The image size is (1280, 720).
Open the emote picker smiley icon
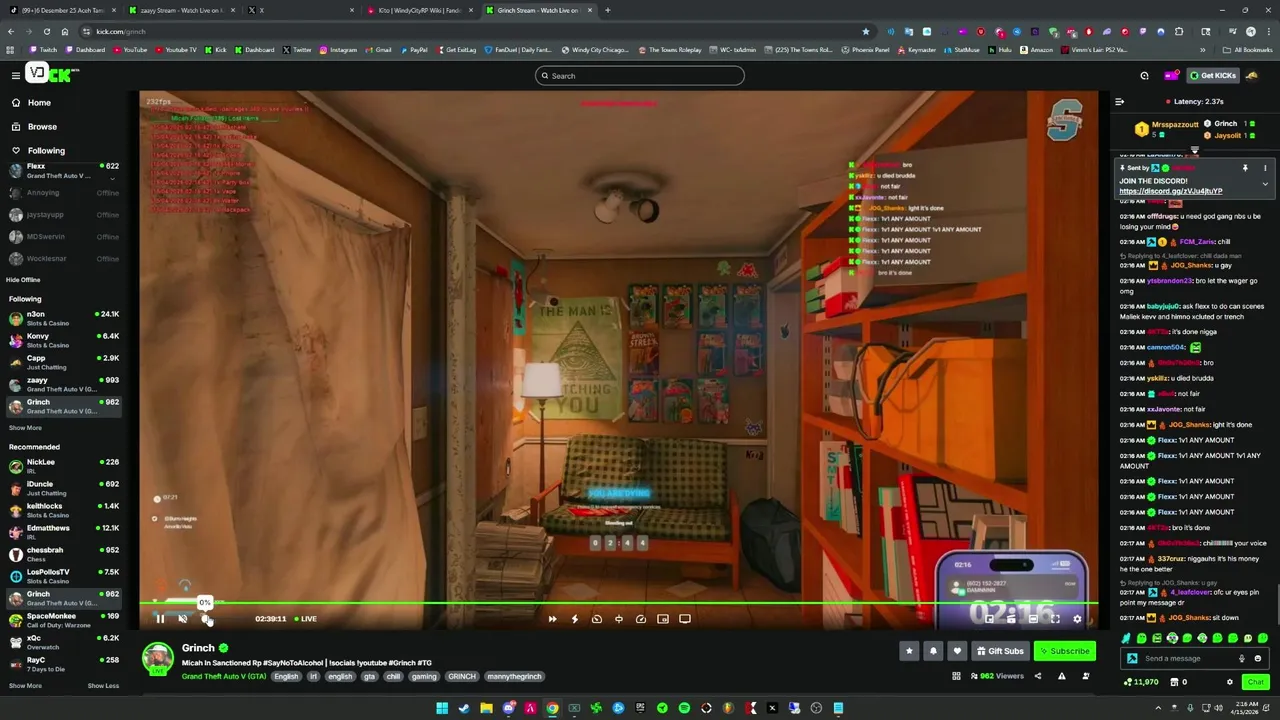(1258, 659)
